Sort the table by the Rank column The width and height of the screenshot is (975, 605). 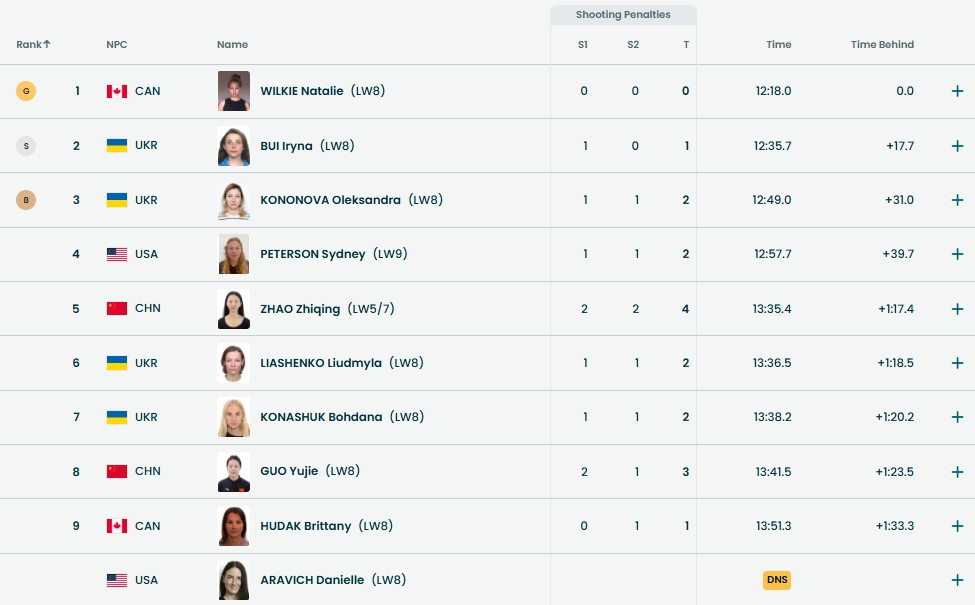[x=33, y=44]
